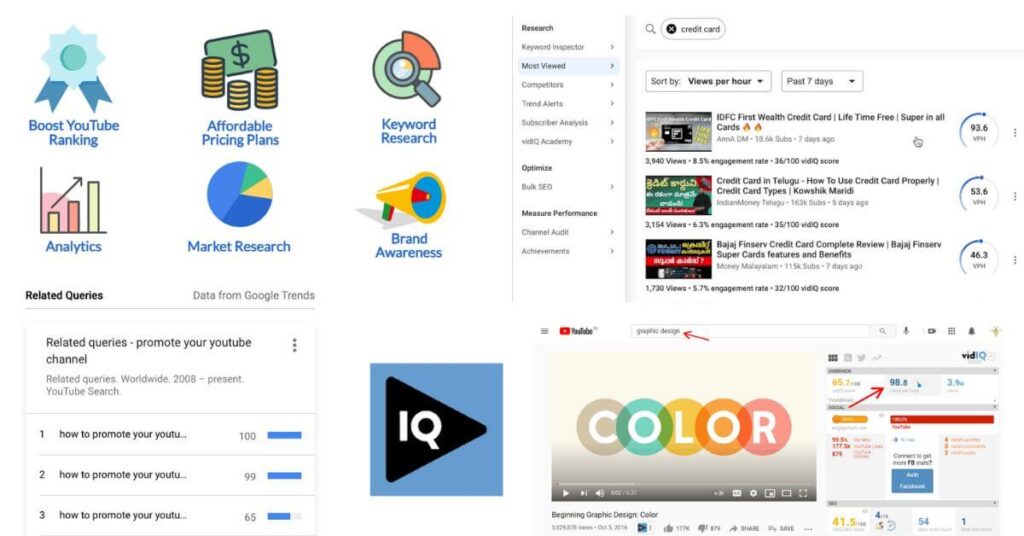Open the YouTube hamburger menu

tap(545, 331)
